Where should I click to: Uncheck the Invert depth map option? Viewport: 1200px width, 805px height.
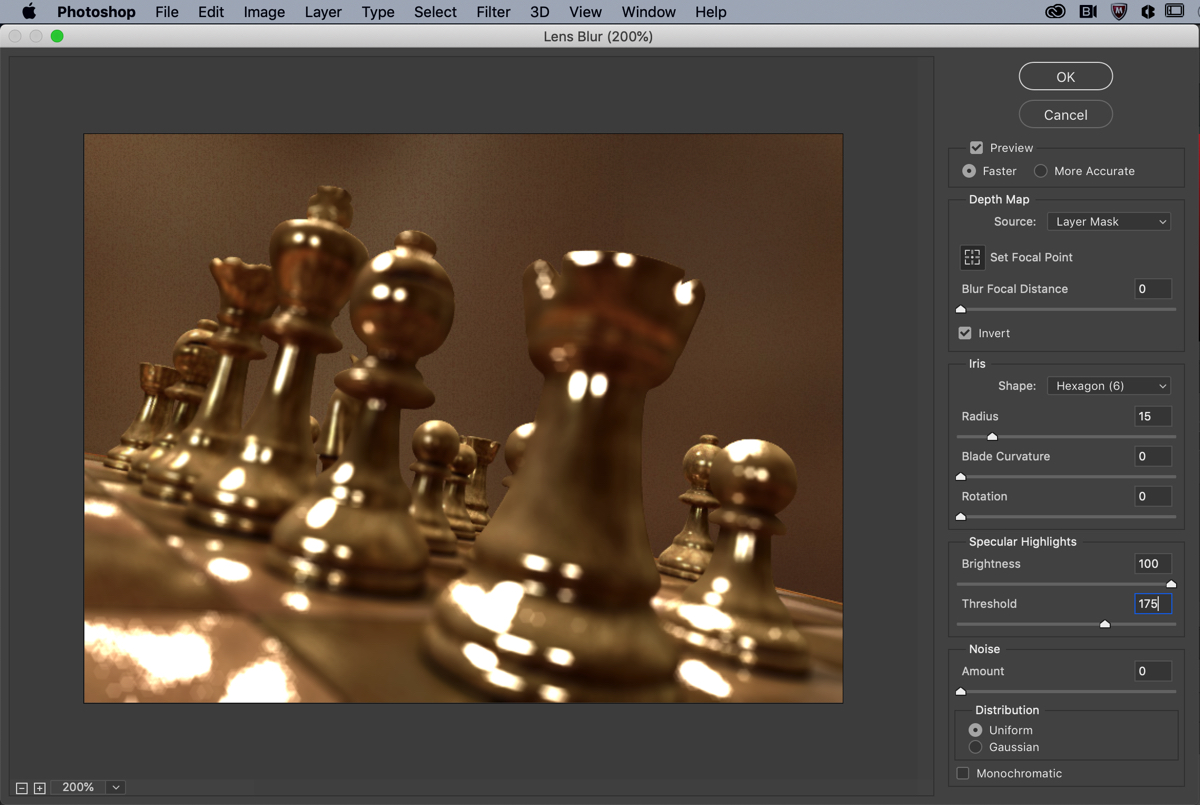coord(965,333)
